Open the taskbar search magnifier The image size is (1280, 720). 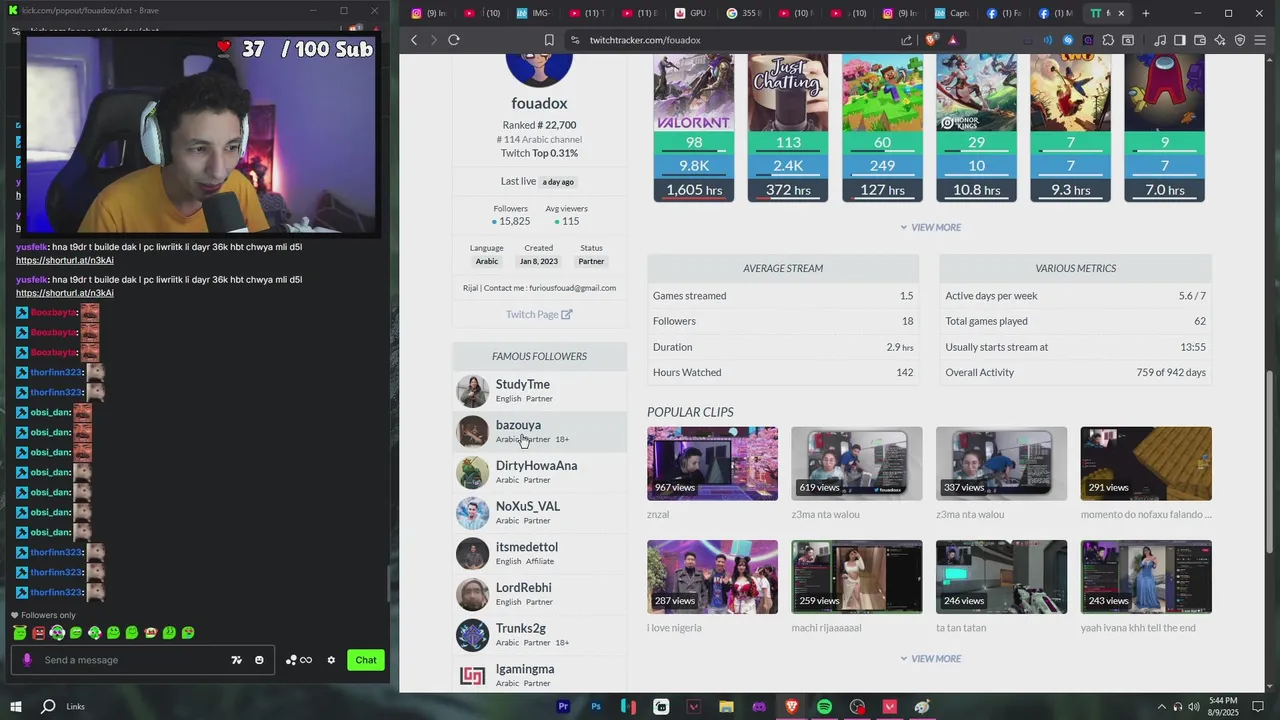pyautogui.click(x=48, y=706)
